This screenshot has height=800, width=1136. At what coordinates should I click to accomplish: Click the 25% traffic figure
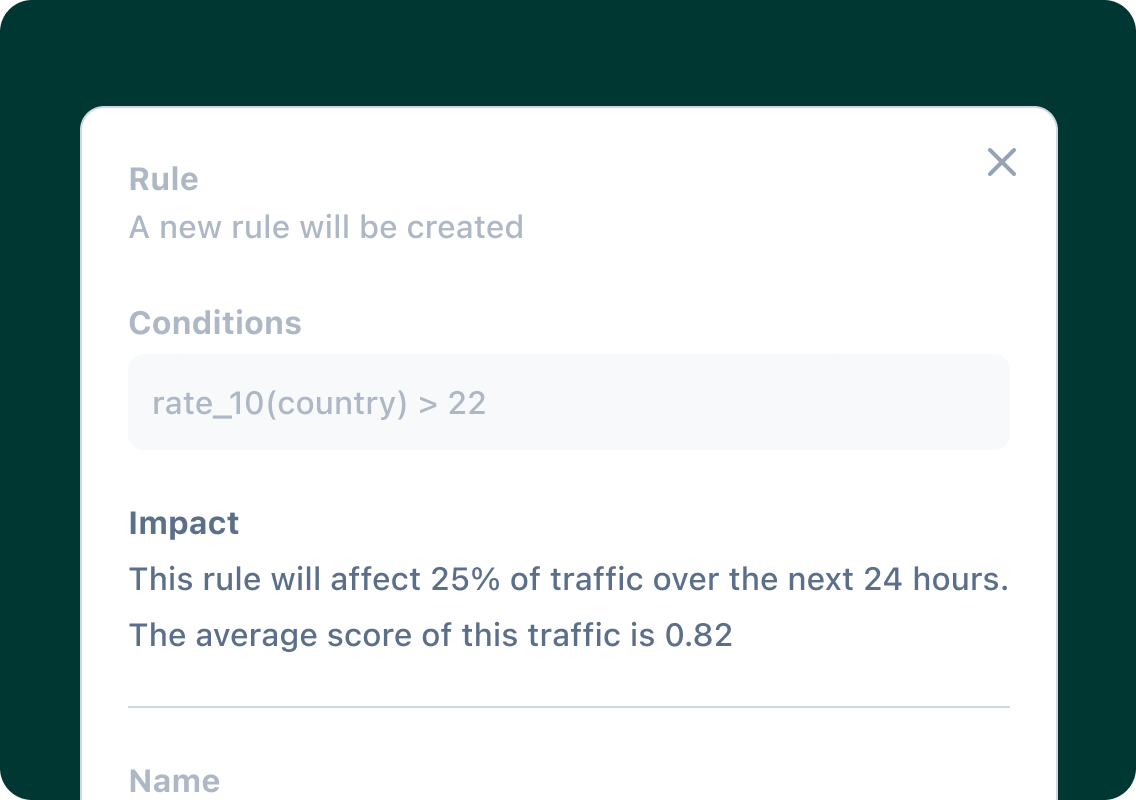466,580
